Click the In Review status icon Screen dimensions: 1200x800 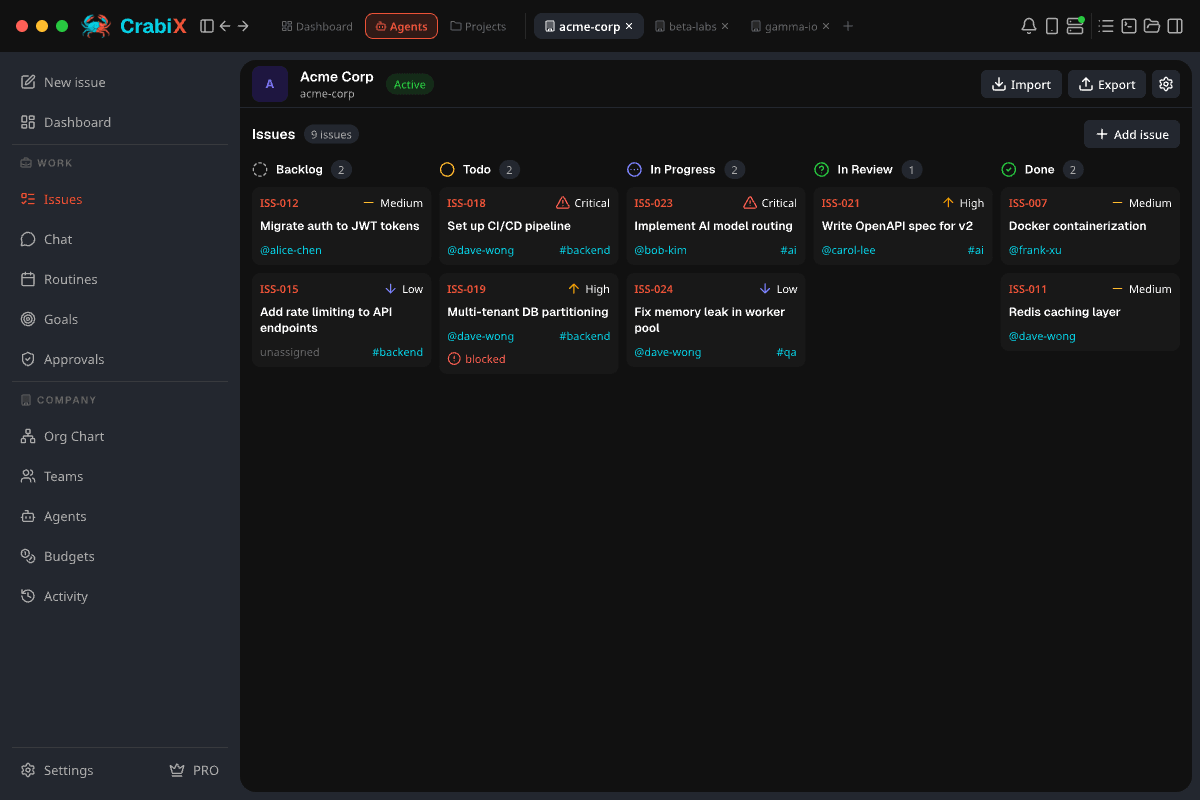coord(822,170)
